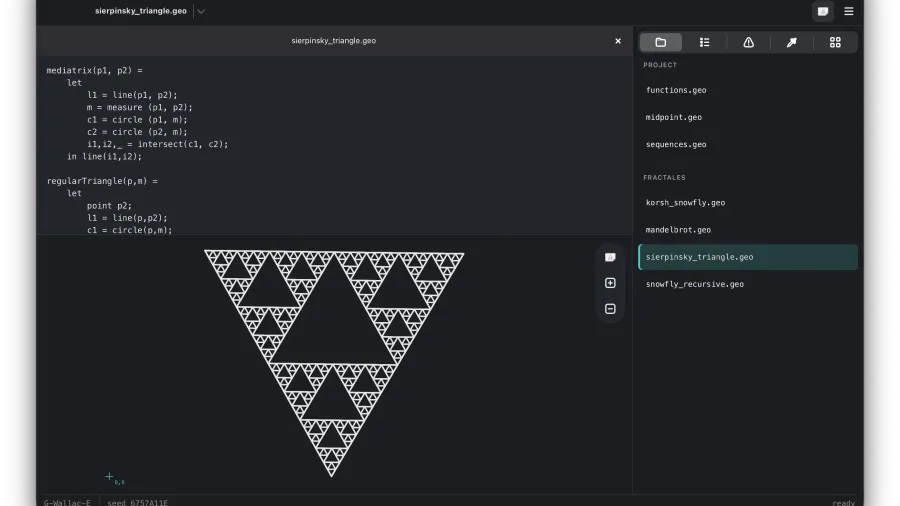The width and height of the screenshot is (900, 506).
Task: Click the seed value in status bar
Action: point(137,503)
